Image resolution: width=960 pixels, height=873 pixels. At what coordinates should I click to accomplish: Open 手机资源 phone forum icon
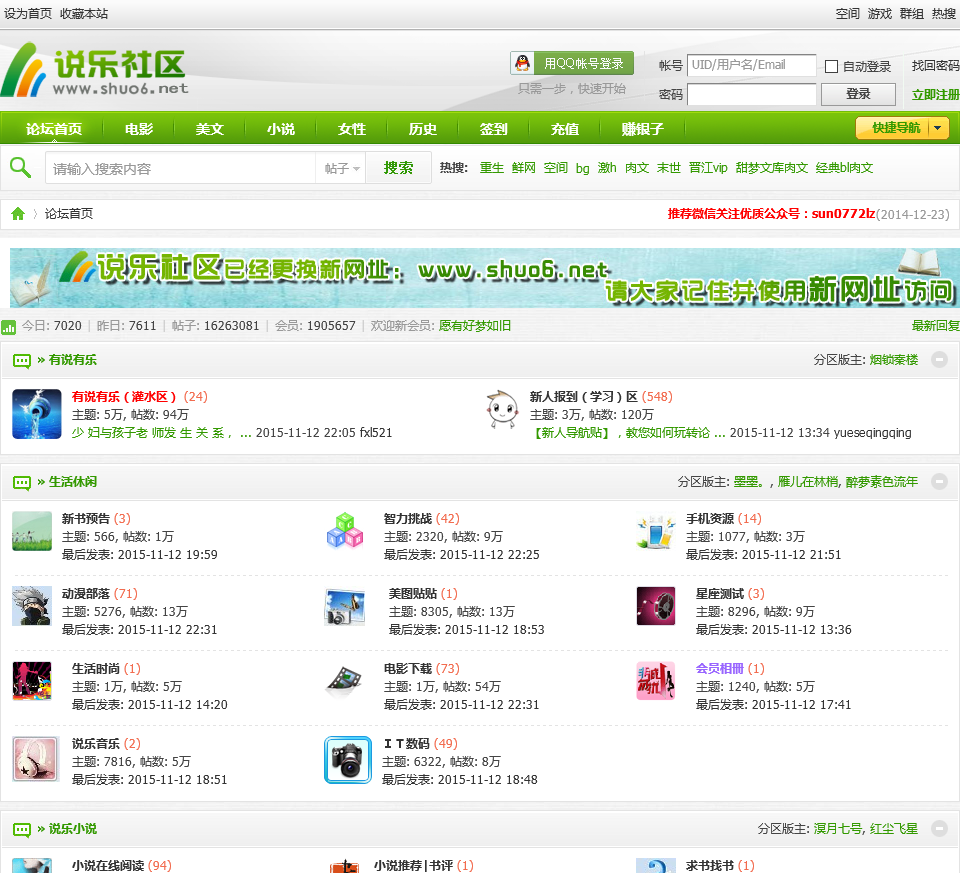pos(656,531)
